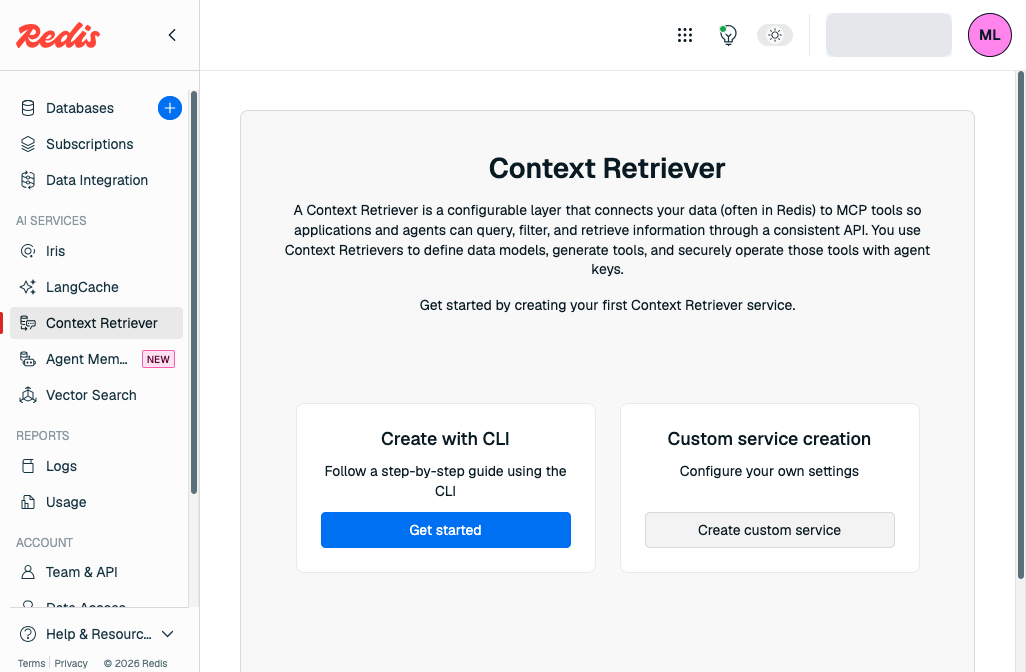Collapse the sidebar with the chevron arrow
Screen dimensions: 1026x672
[172, 35]
